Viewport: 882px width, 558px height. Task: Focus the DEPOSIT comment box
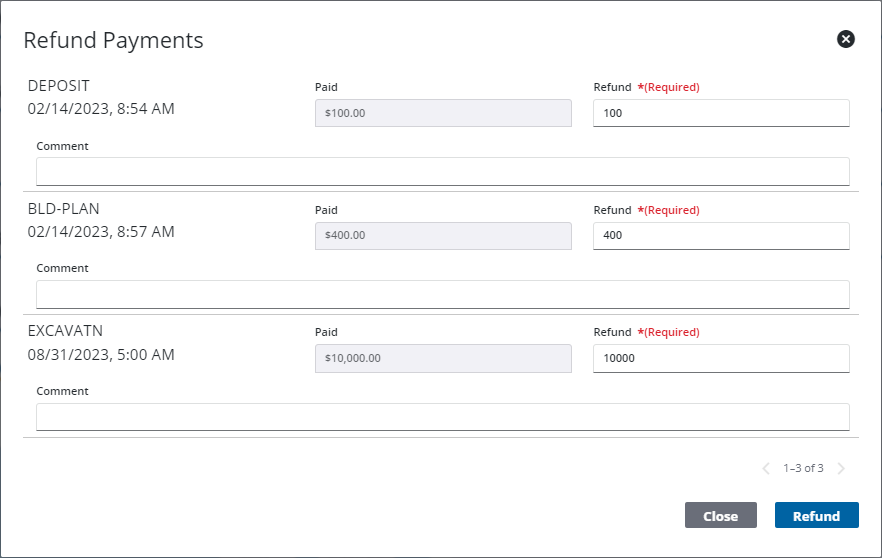[442, 171]
